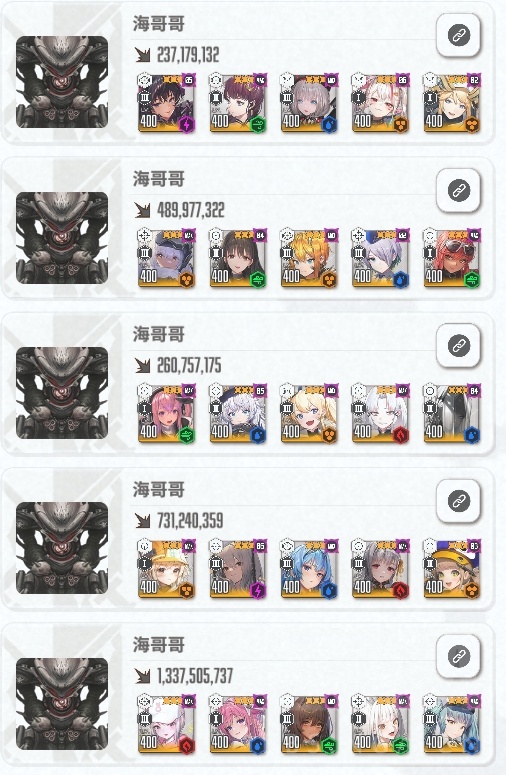Screen dimensions: 506x775
Task: Click first 海哥哥 player name
Action: (159, 23)
